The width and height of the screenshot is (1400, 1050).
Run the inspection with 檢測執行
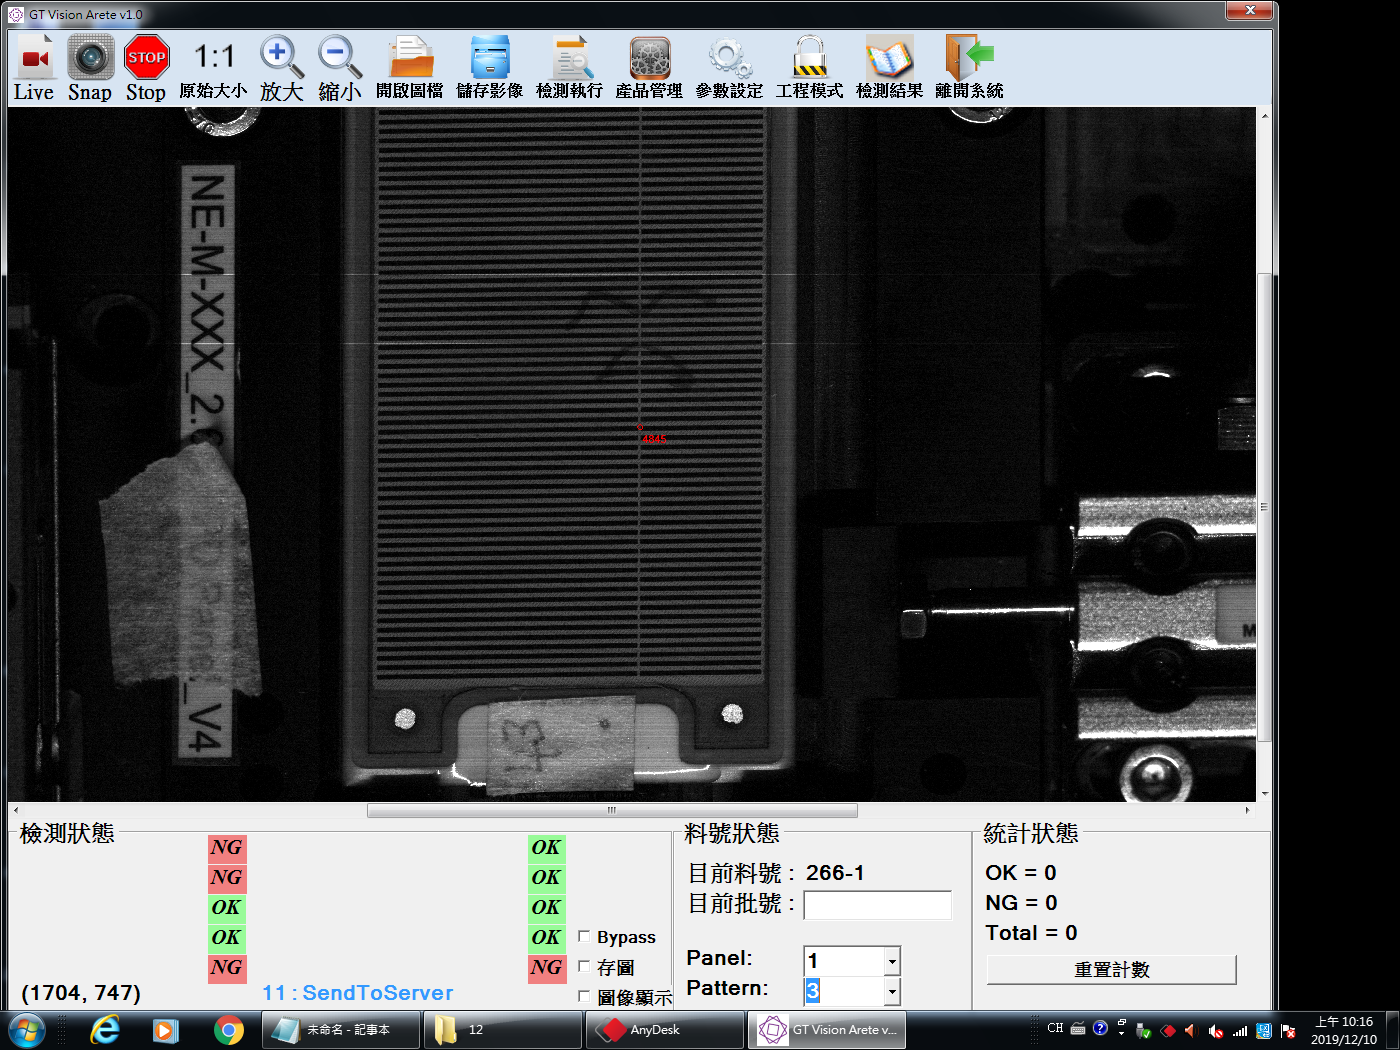[570, 68]
